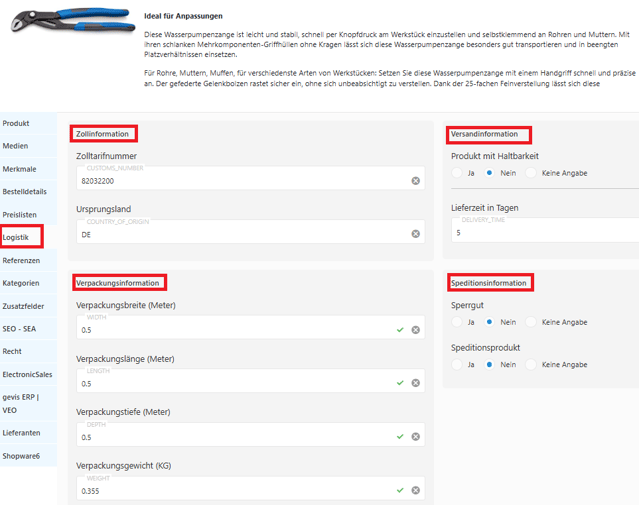Image resolution: width=639 pixels, height=505 pixels.
Task: Click the clear icon in Verpackungslänge field
Action: 415,383
